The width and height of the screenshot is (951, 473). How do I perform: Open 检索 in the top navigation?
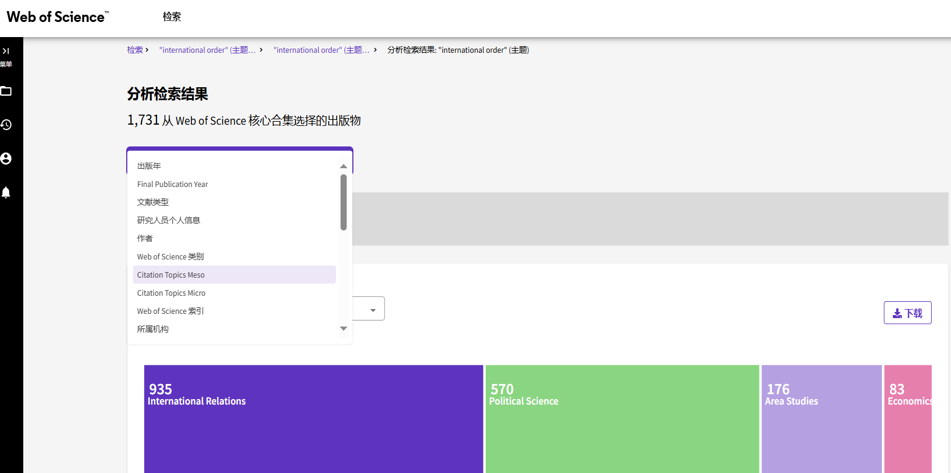coord(172,17)
